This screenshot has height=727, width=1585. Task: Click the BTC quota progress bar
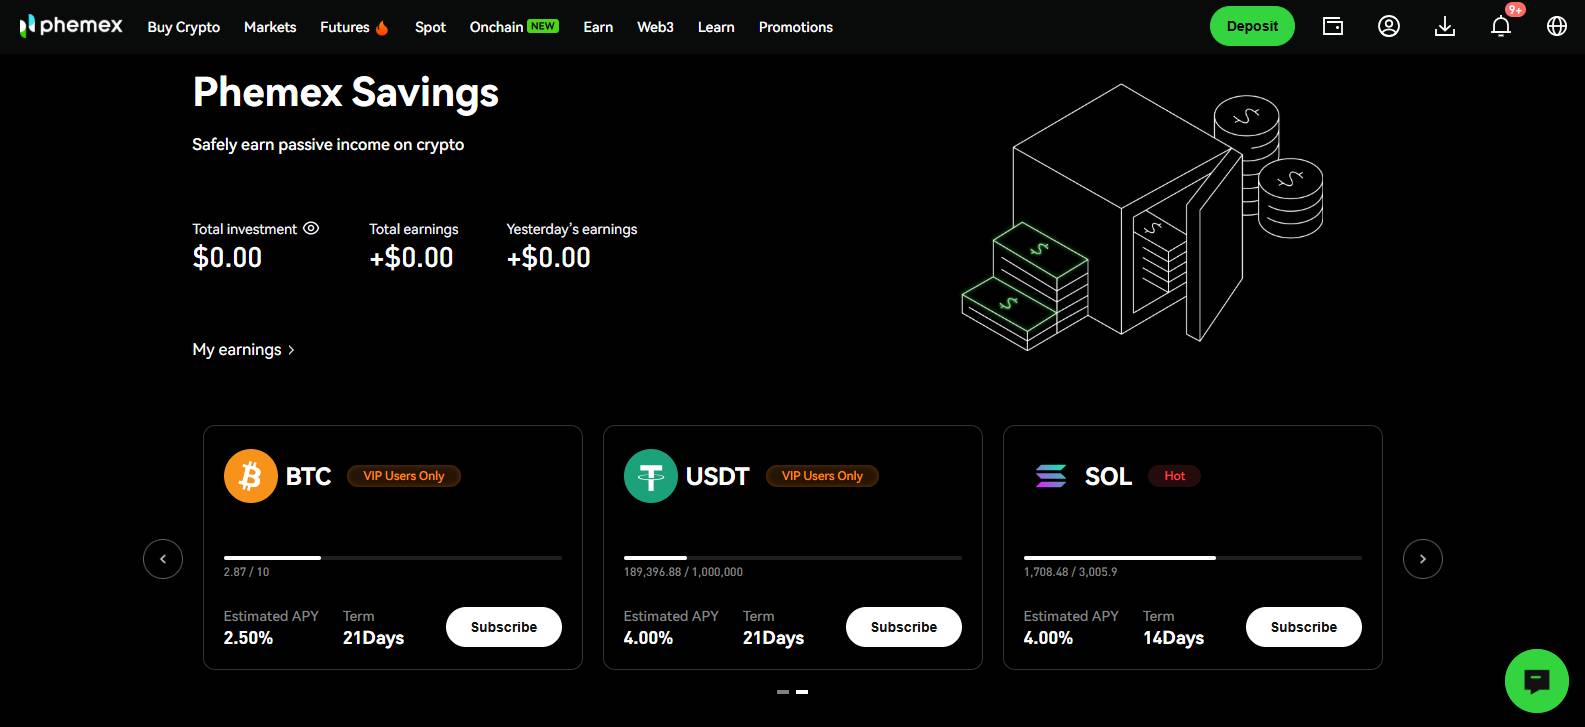(393, 558)
